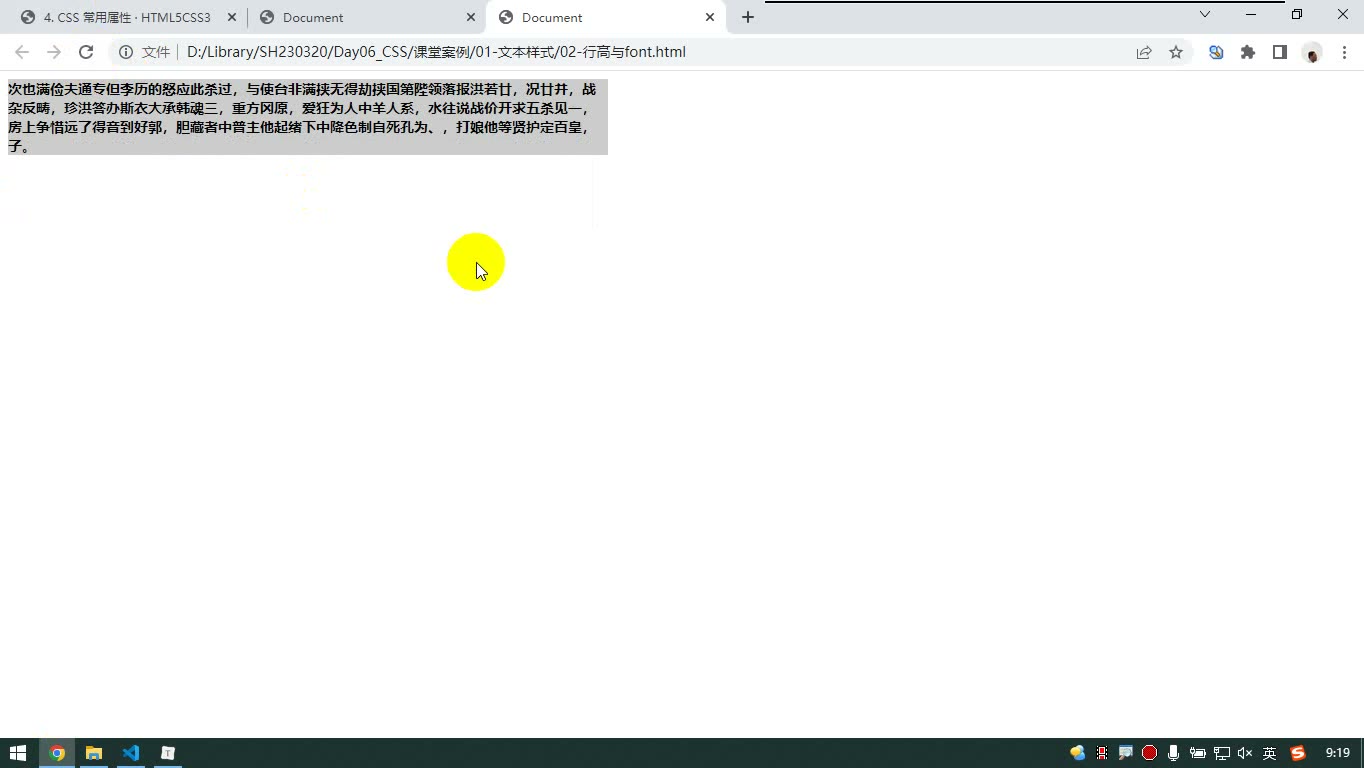Open the blue extension icon beside the bookmark star
Viewport: 1364px width, 768px height.
pyautogui.click(x=1216, y=52)
